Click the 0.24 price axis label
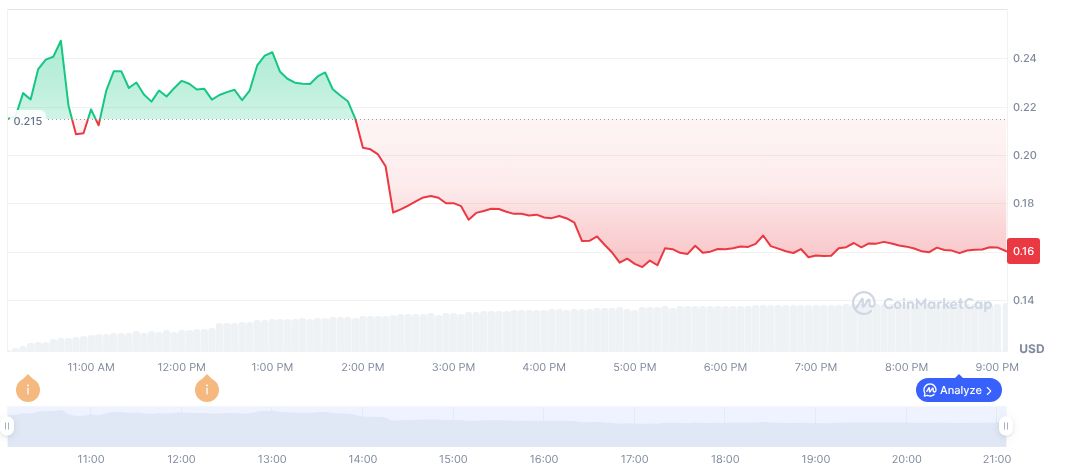Viewport: 1072px width, 470px height. tap(1023, 59)
